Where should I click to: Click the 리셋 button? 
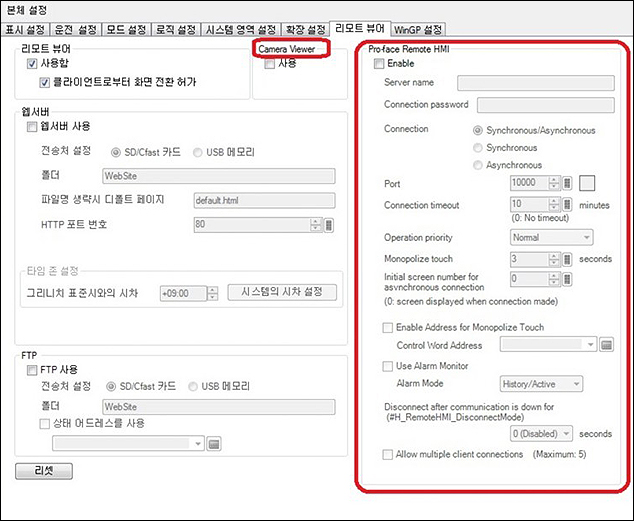click(x=44, y=469)
